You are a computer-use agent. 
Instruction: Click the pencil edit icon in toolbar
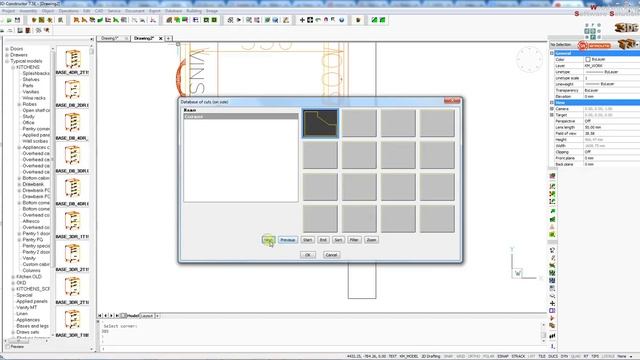click(286, 20)
